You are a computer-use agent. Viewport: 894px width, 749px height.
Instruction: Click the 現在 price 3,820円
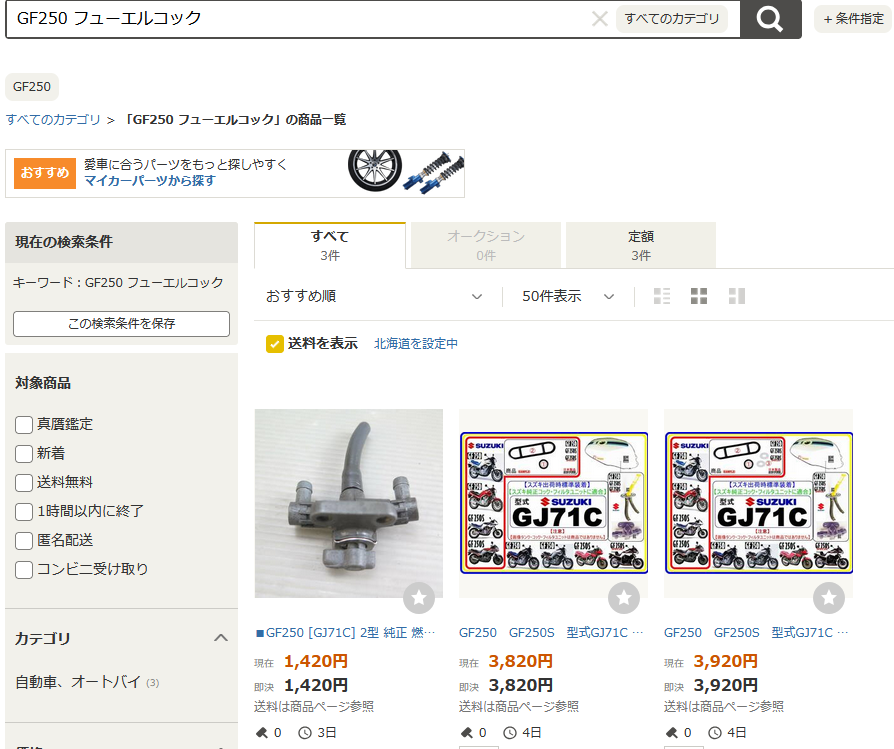(x=521, y=662)
